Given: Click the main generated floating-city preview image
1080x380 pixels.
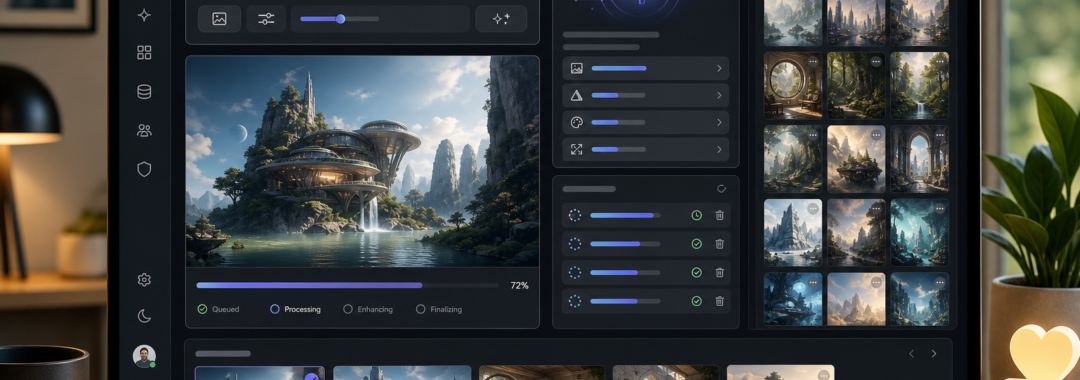Looking at the screenshot, I should (362, 161).
